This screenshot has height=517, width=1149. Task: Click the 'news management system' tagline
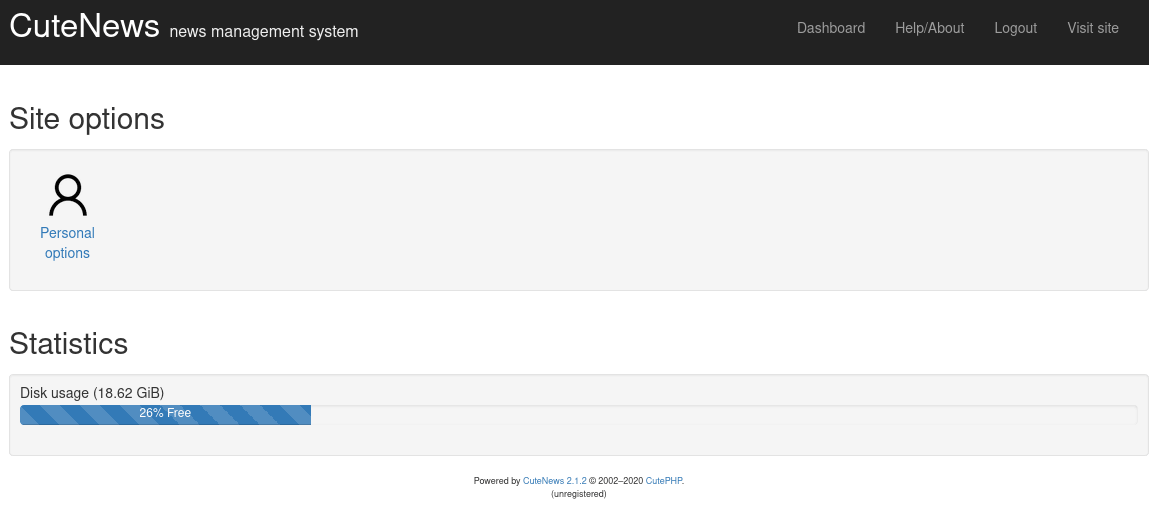coord(263,32)
